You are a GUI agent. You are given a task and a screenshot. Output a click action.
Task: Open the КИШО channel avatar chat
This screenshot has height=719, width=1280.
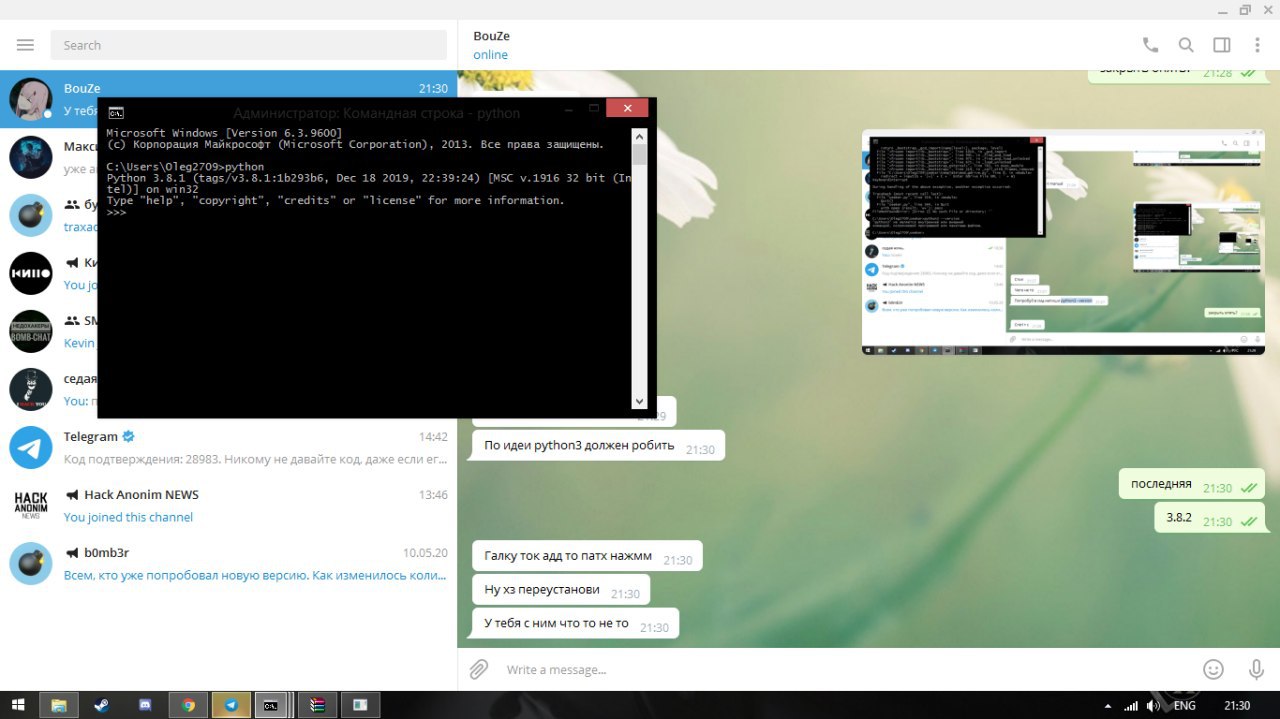click(x=31, y=273)
